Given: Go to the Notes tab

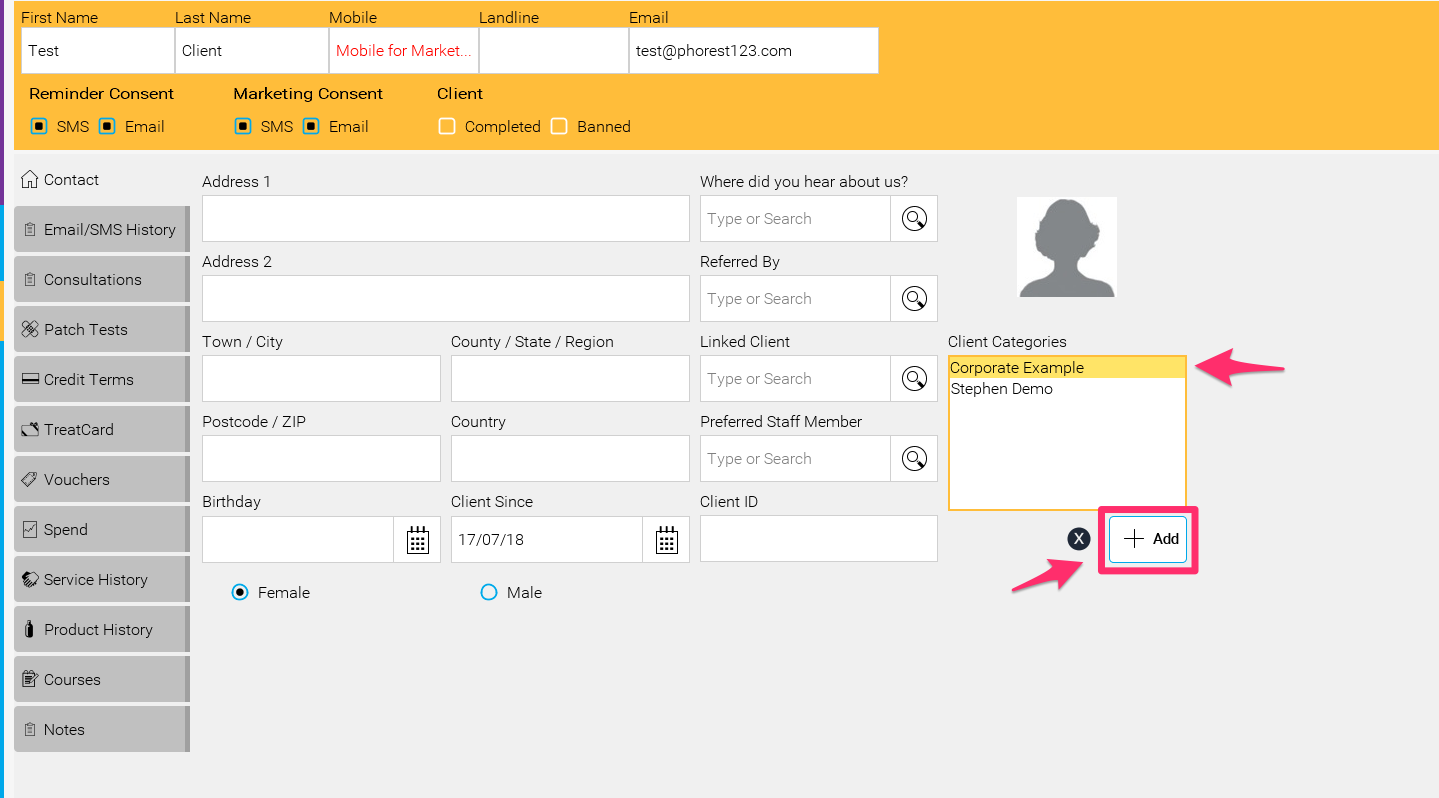Looking at the screenshot, I should 102,730.
